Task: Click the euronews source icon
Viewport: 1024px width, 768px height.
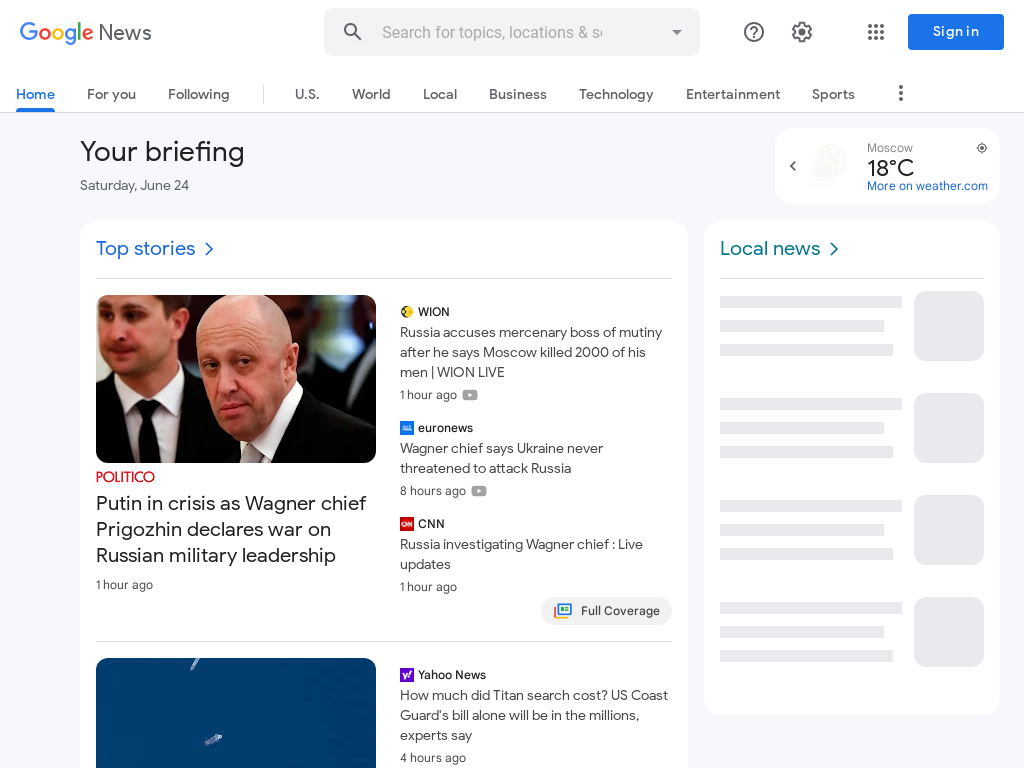Action: pos(407,428)
